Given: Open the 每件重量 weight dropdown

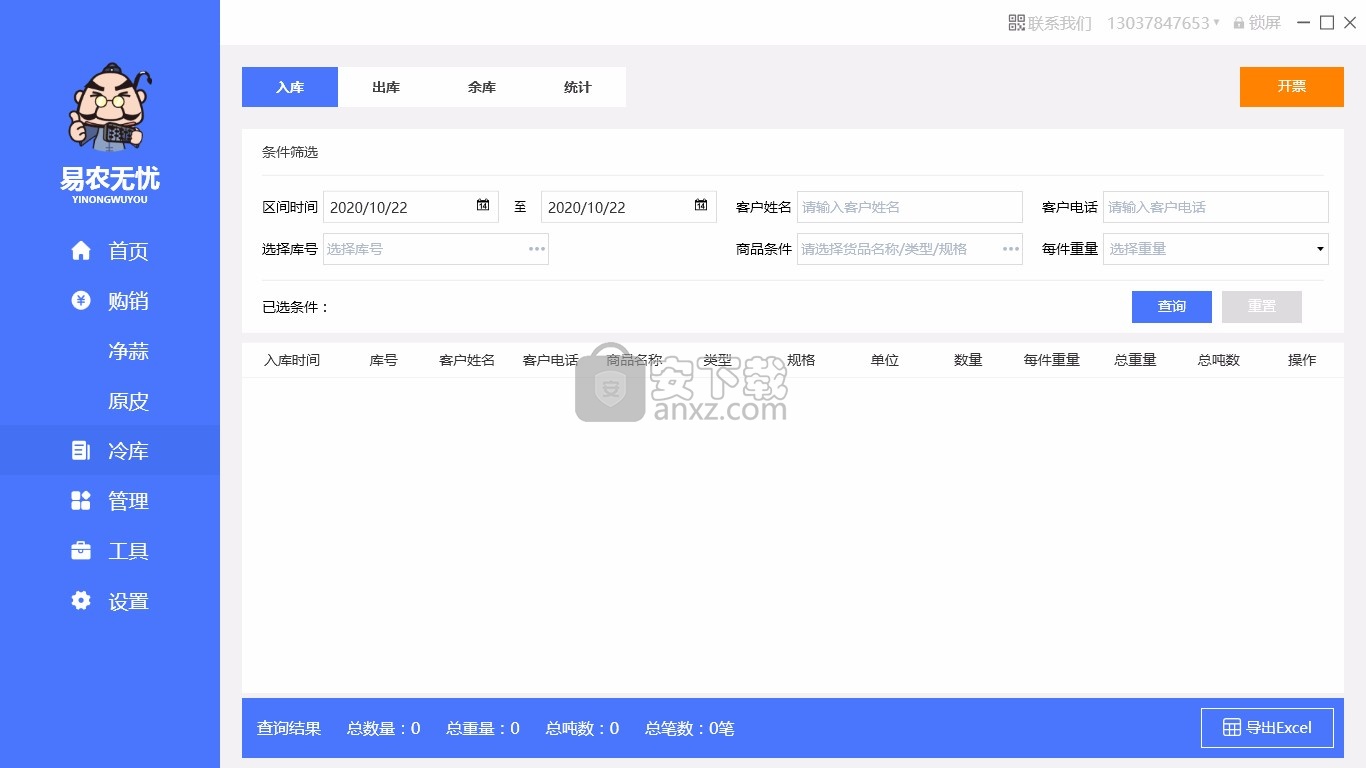Looking at the screenshot, I should click(1216, 249).
